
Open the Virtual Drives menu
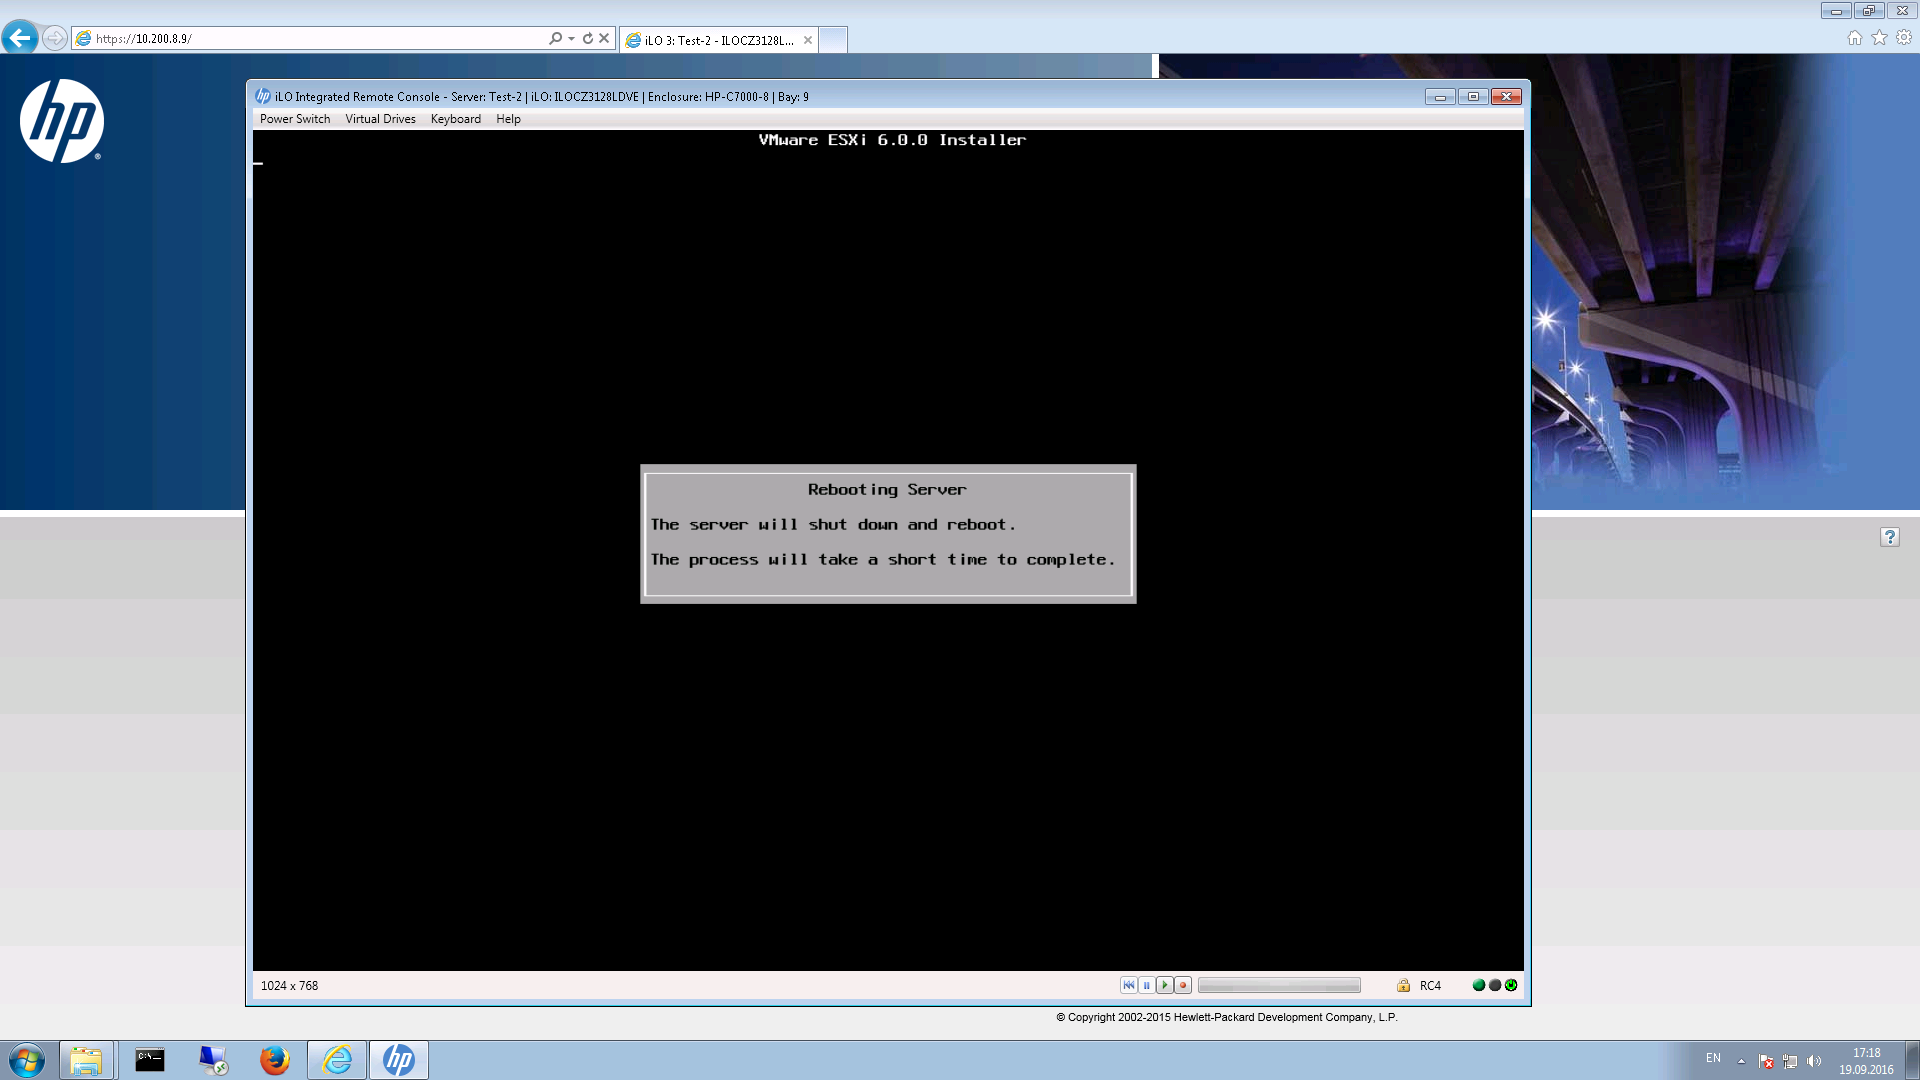[x=380, y=119]
